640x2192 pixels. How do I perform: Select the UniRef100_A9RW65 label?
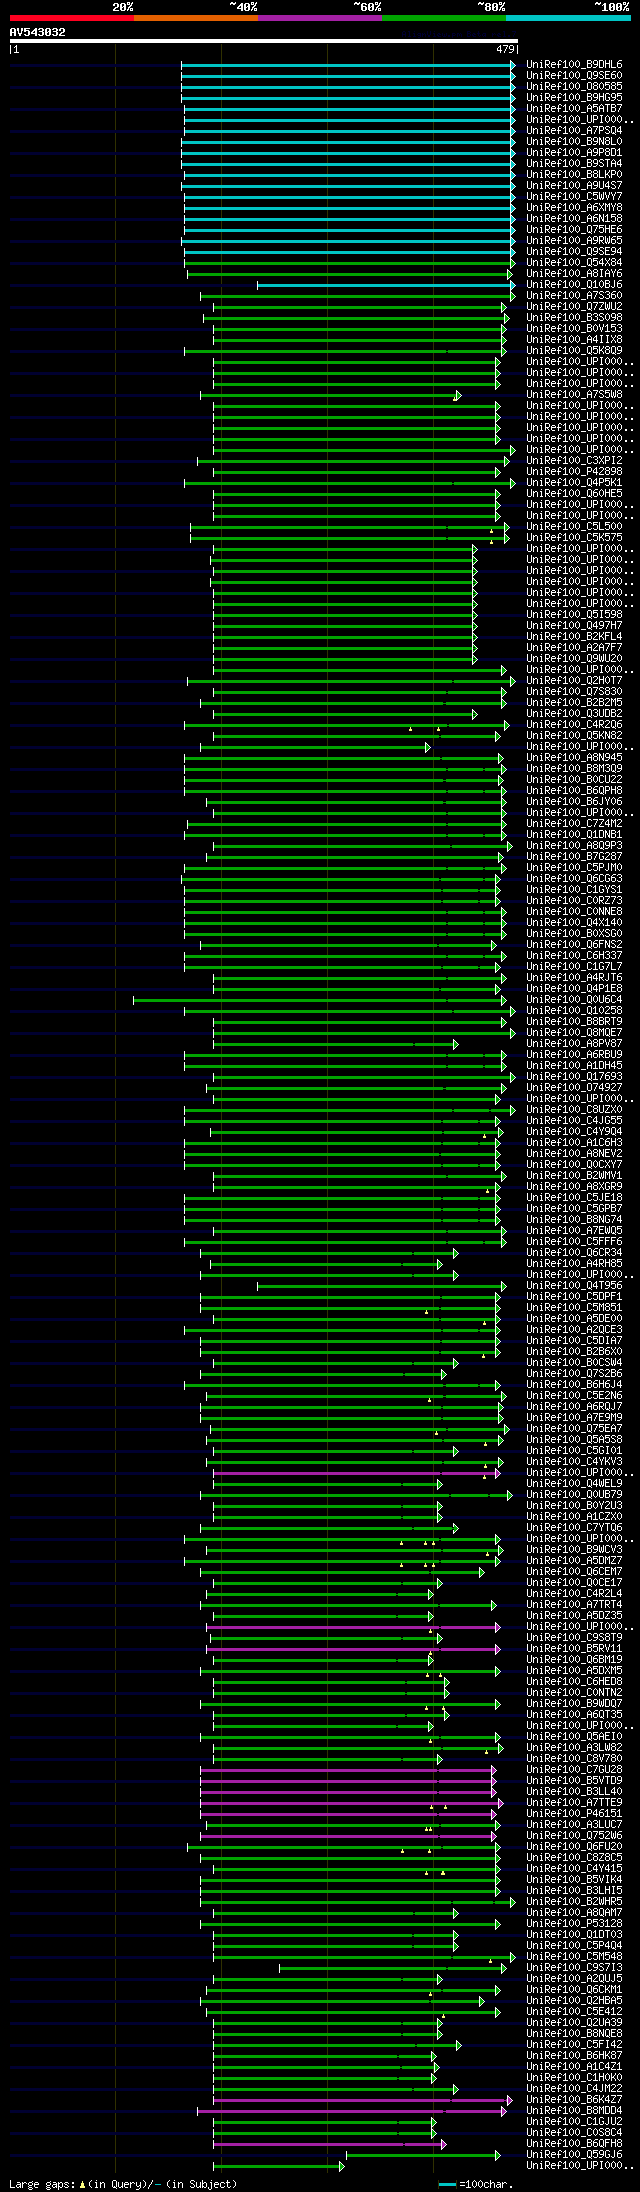click(x=574, y=240)
